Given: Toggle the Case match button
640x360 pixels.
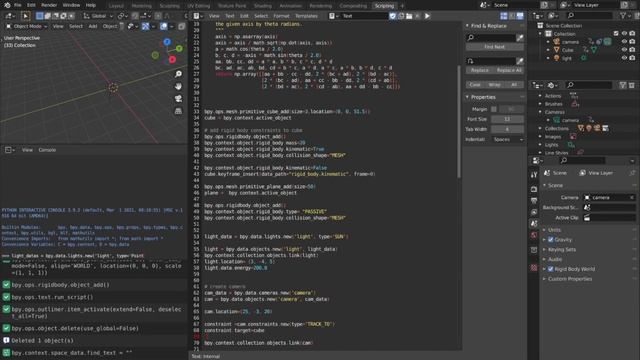Looking at the screenshot, I should point(475,84).
